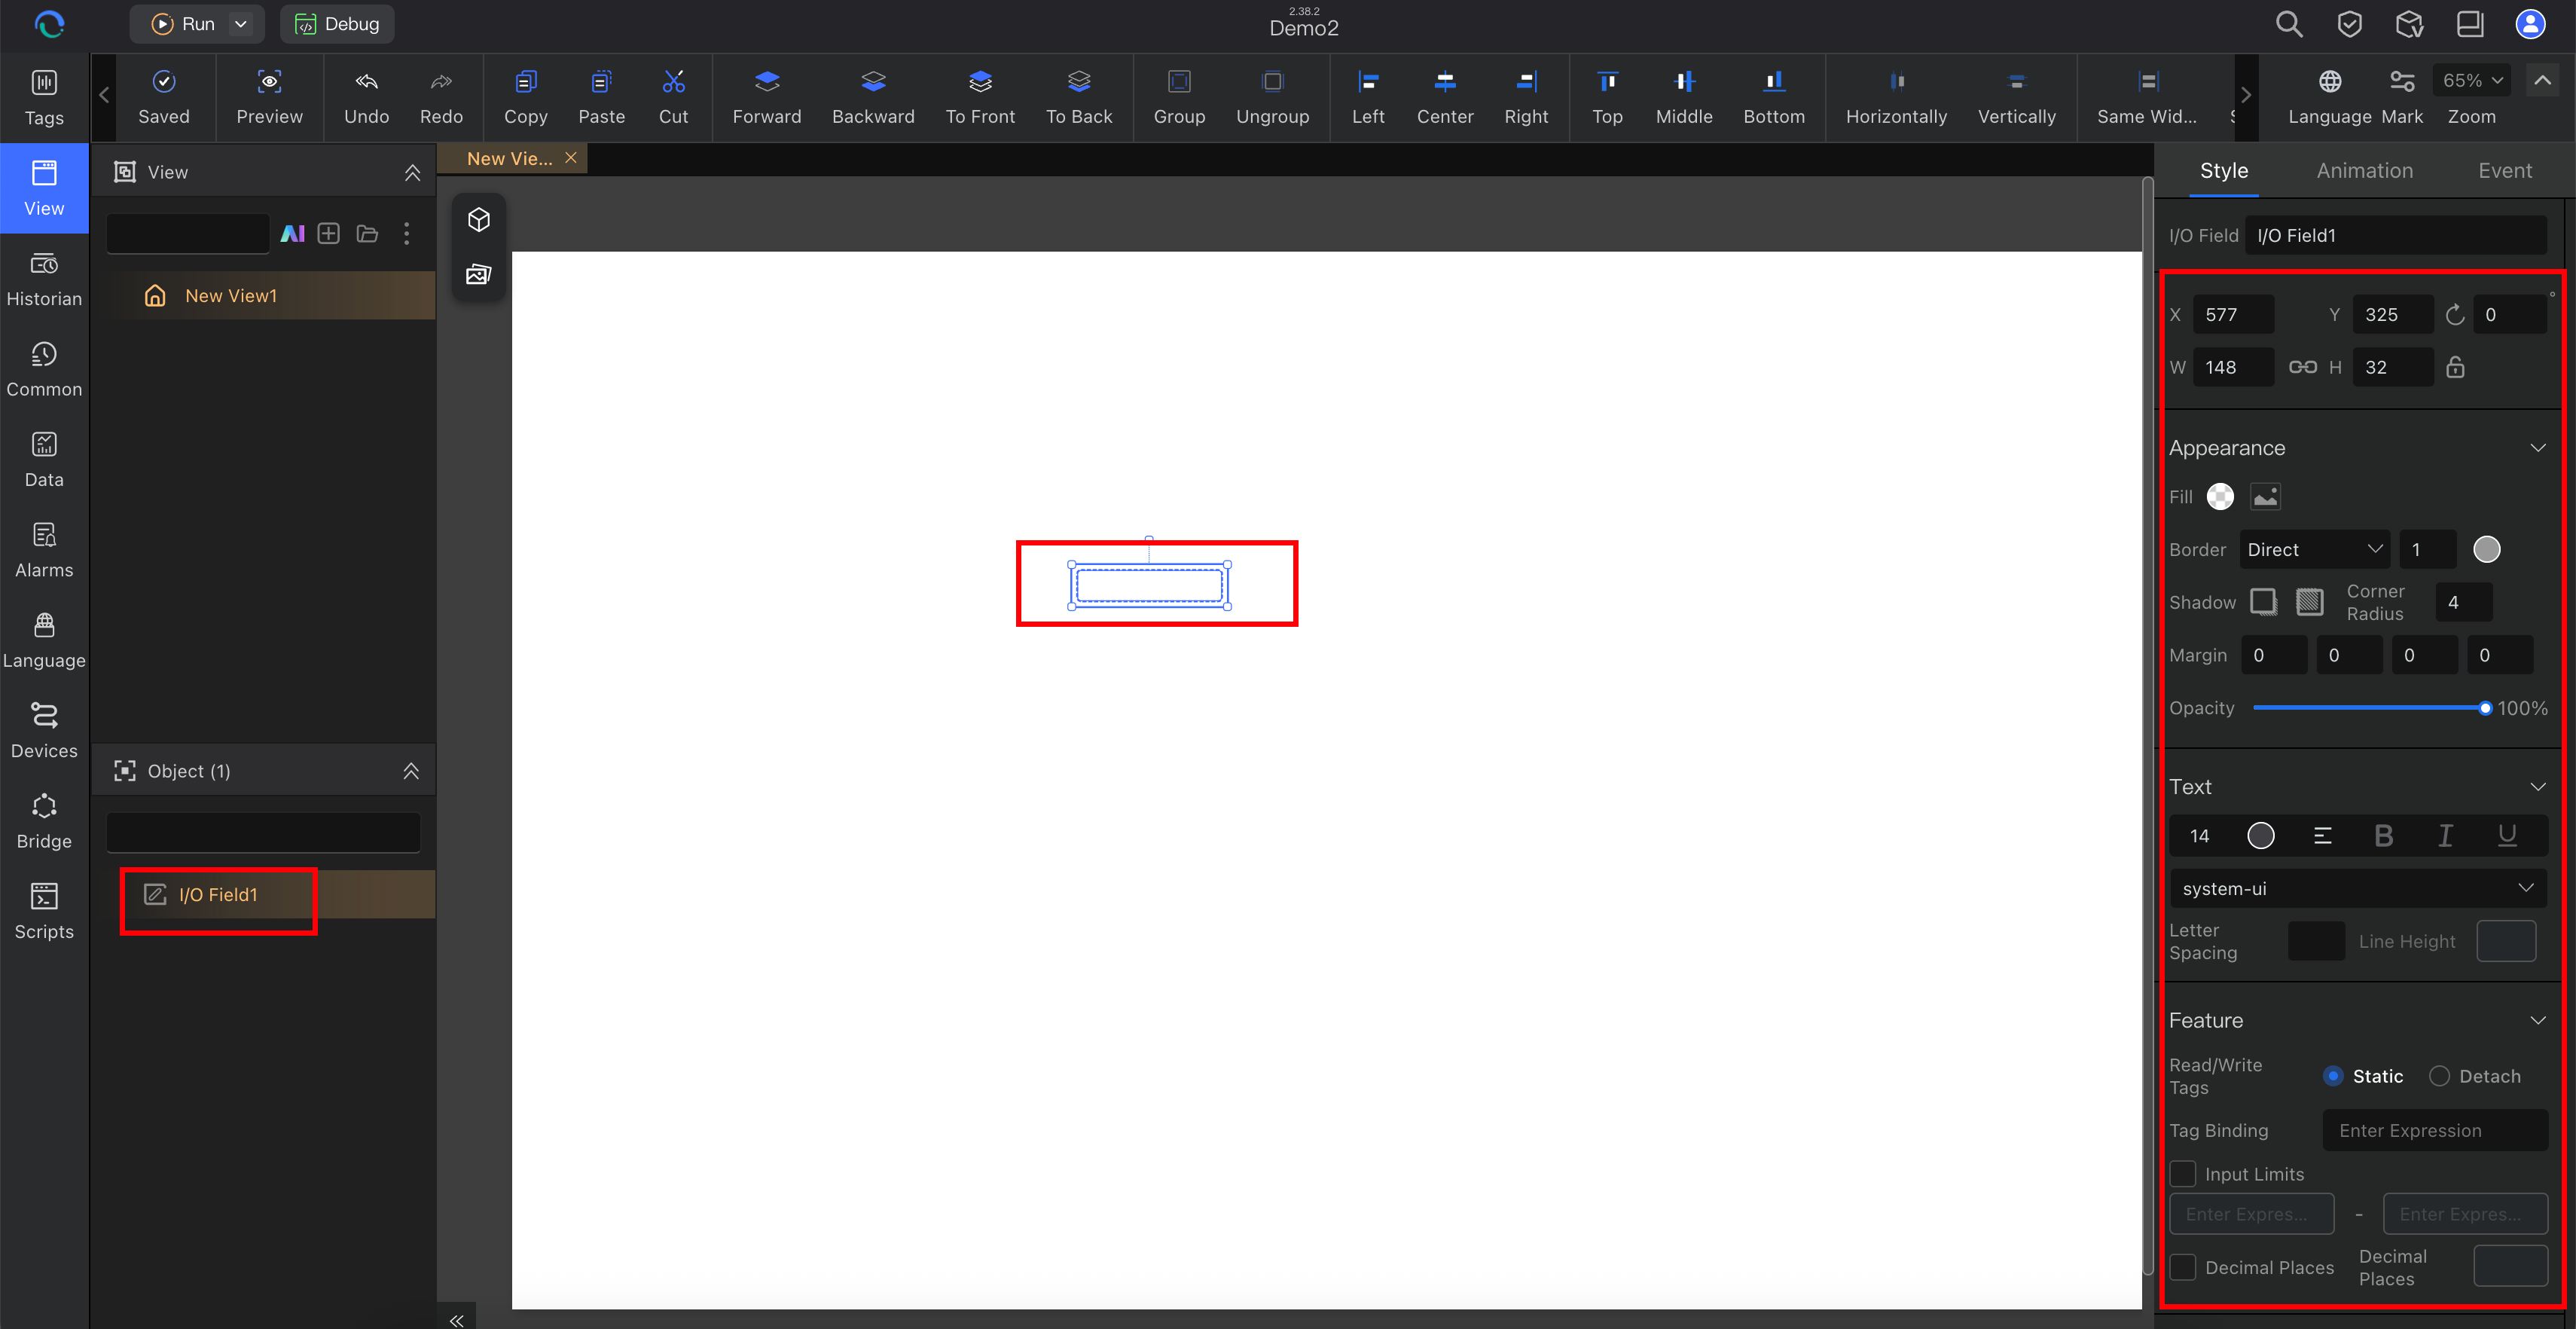Image resolution: width=2576 pixels, height=1329 pixels.
Task: Pick the Fill color swatch
Action: point(2220,497)
